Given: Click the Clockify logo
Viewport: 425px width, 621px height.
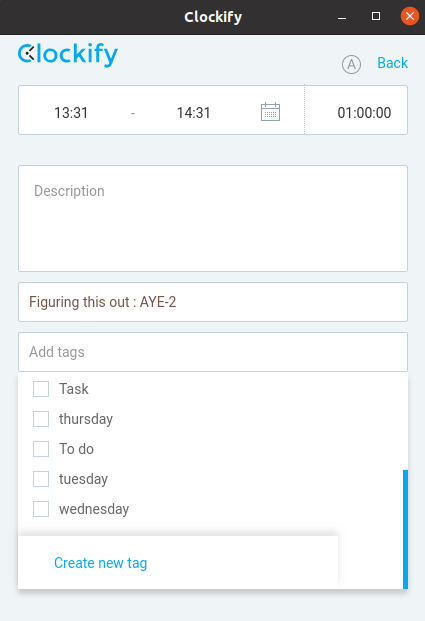Looking at the screenshot, I should [68, 55].
